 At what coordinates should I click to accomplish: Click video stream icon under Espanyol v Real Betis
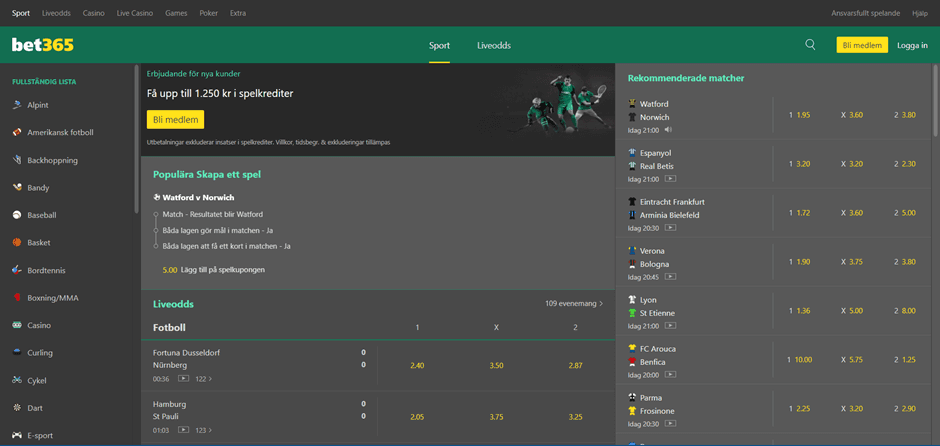[x=670, y=179]
